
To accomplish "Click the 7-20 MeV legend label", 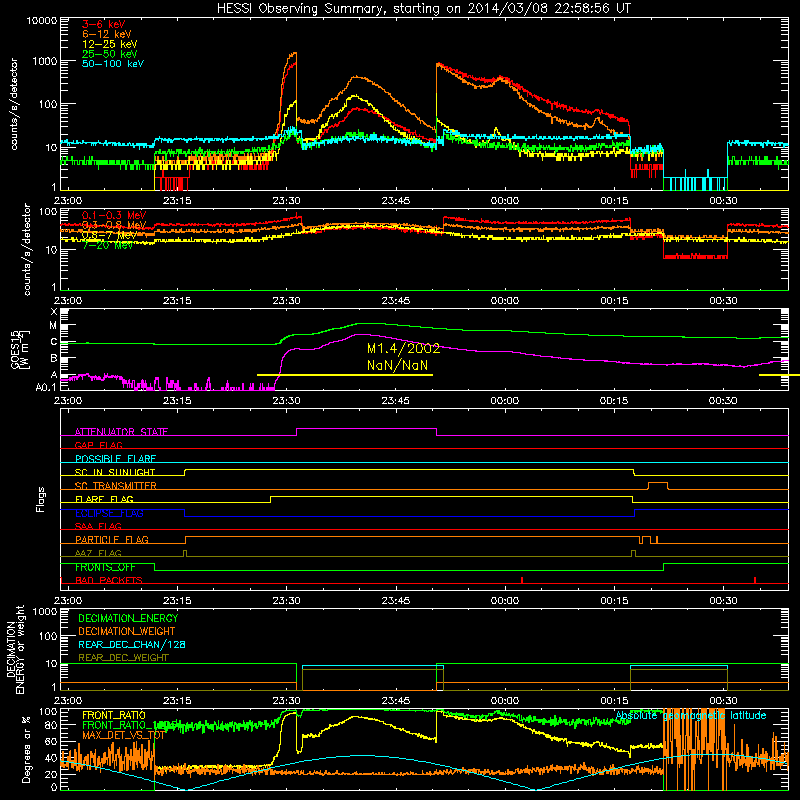I will tap(108, 245).
